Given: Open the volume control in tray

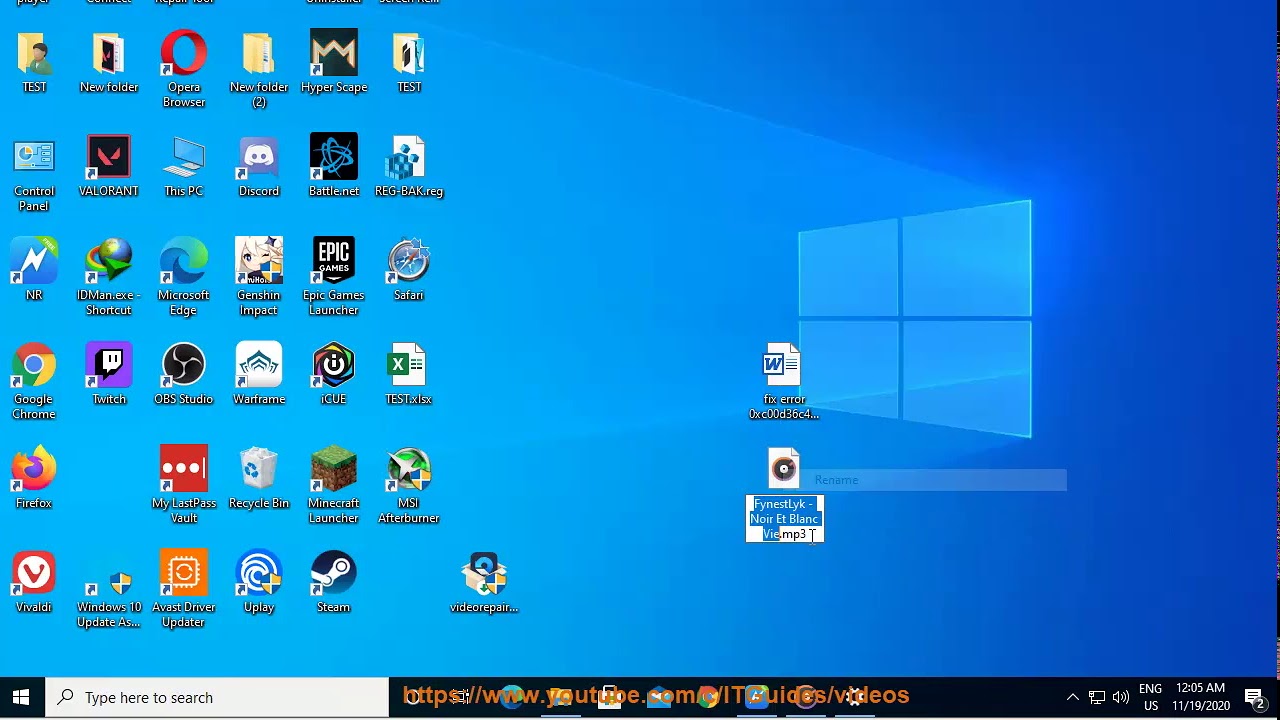Looking at the screenshot, I should click(1121, 697).
